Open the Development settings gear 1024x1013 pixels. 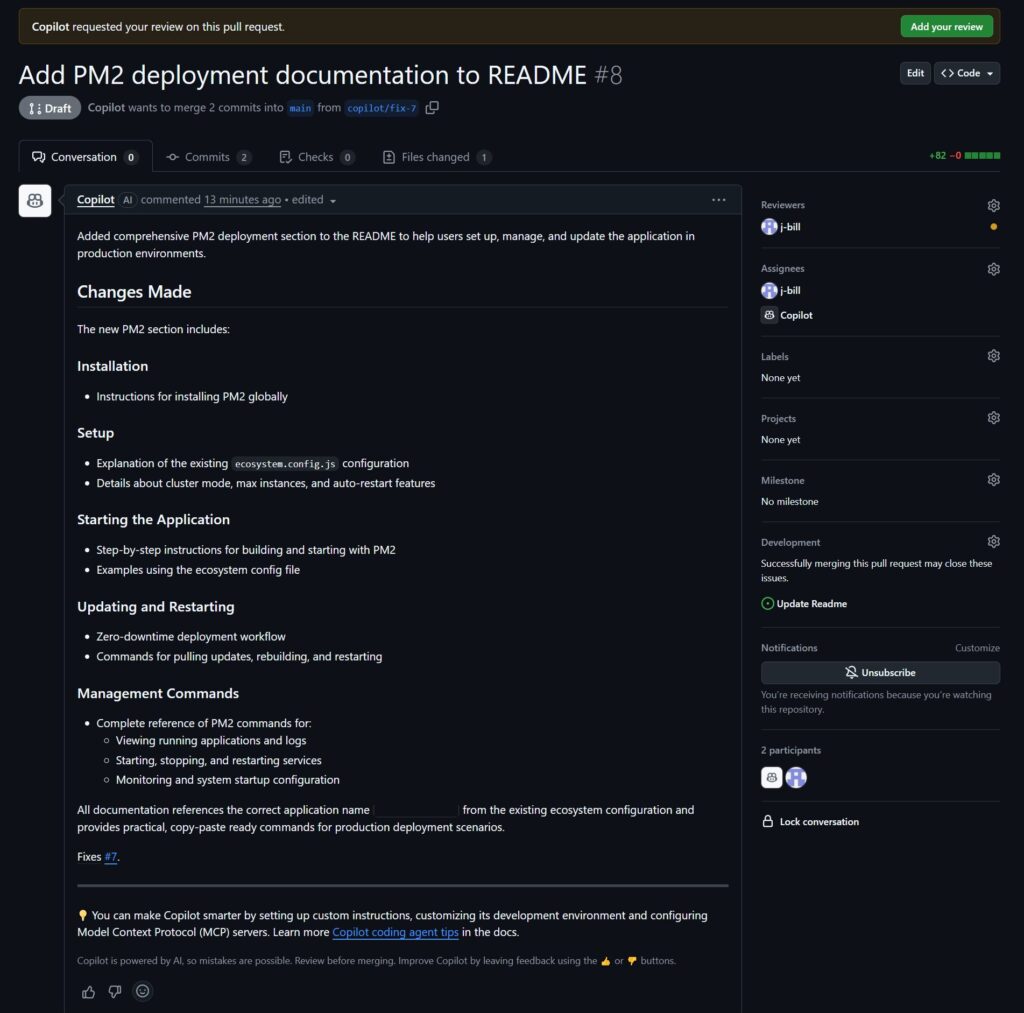point(993,541)
